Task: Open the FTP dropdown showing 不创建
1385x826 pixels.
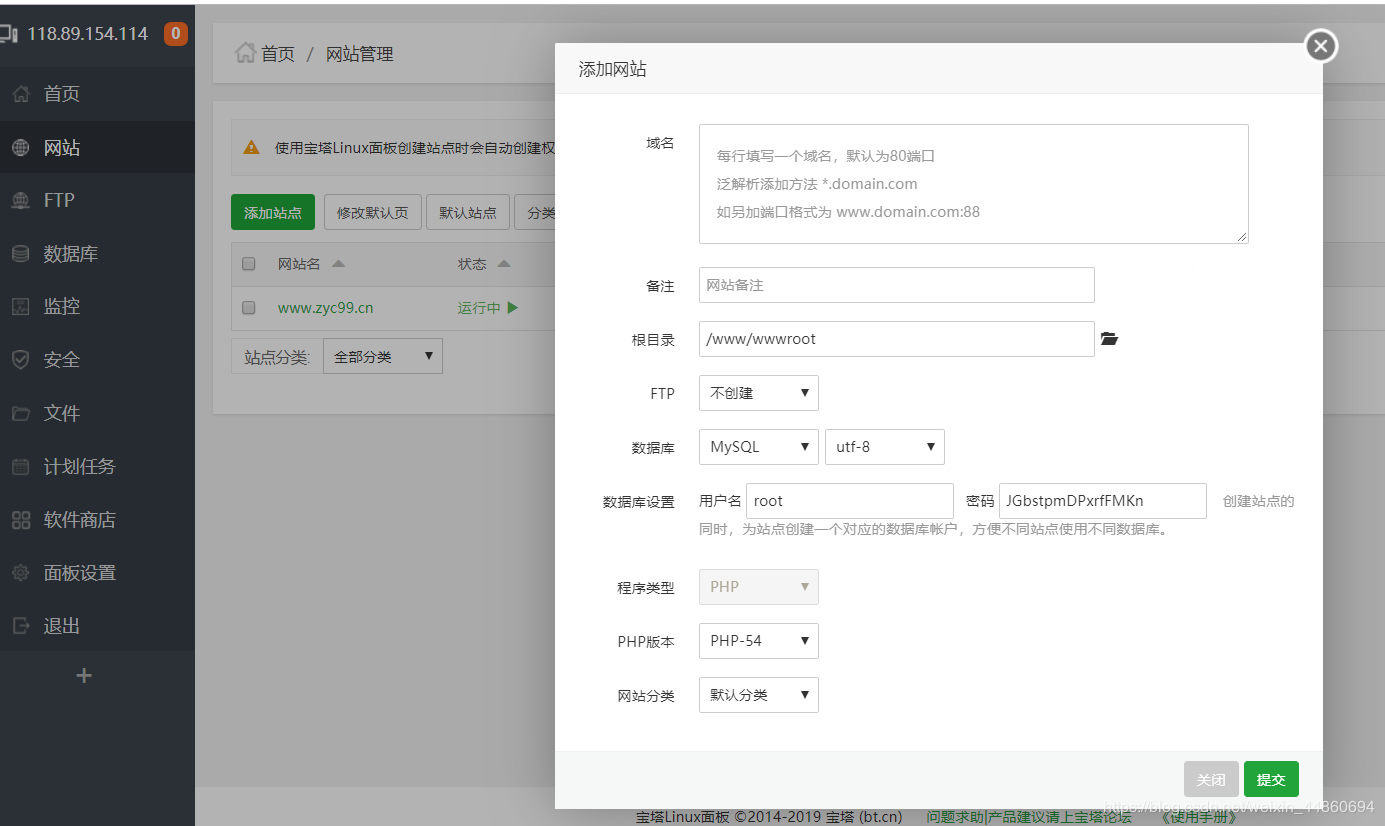Action: pyautogui.click(x=759, y=393)
